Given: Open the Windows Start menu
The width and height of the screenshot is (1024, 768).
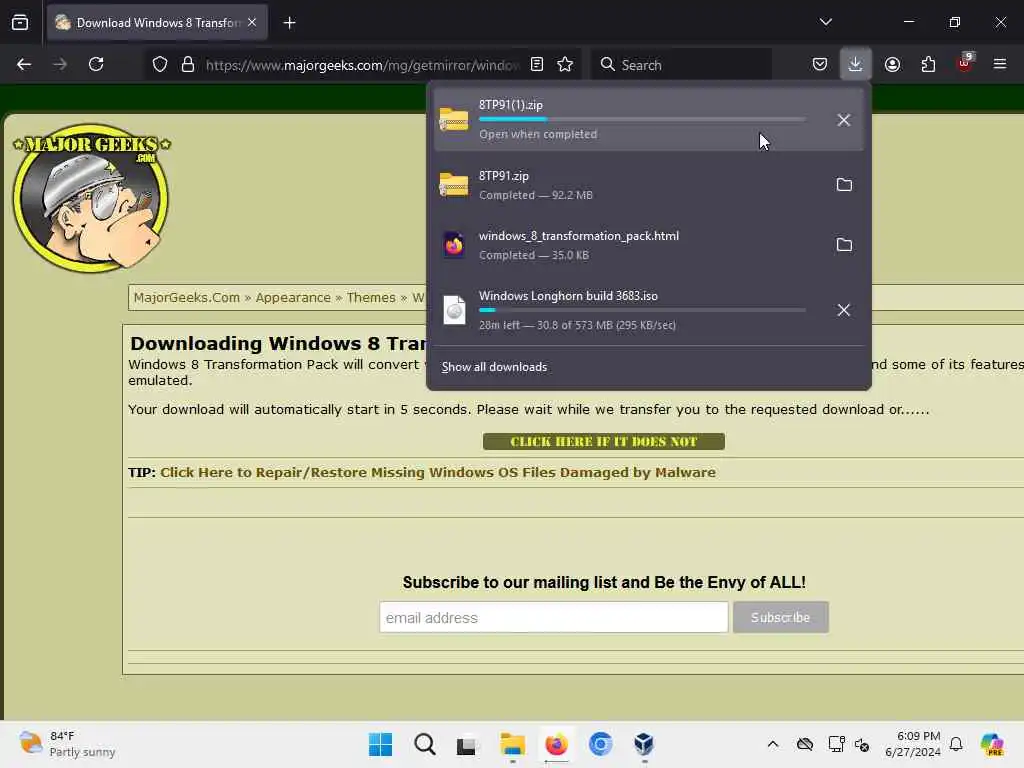Looking at the screenshot, I should click(x=380, y=744).
